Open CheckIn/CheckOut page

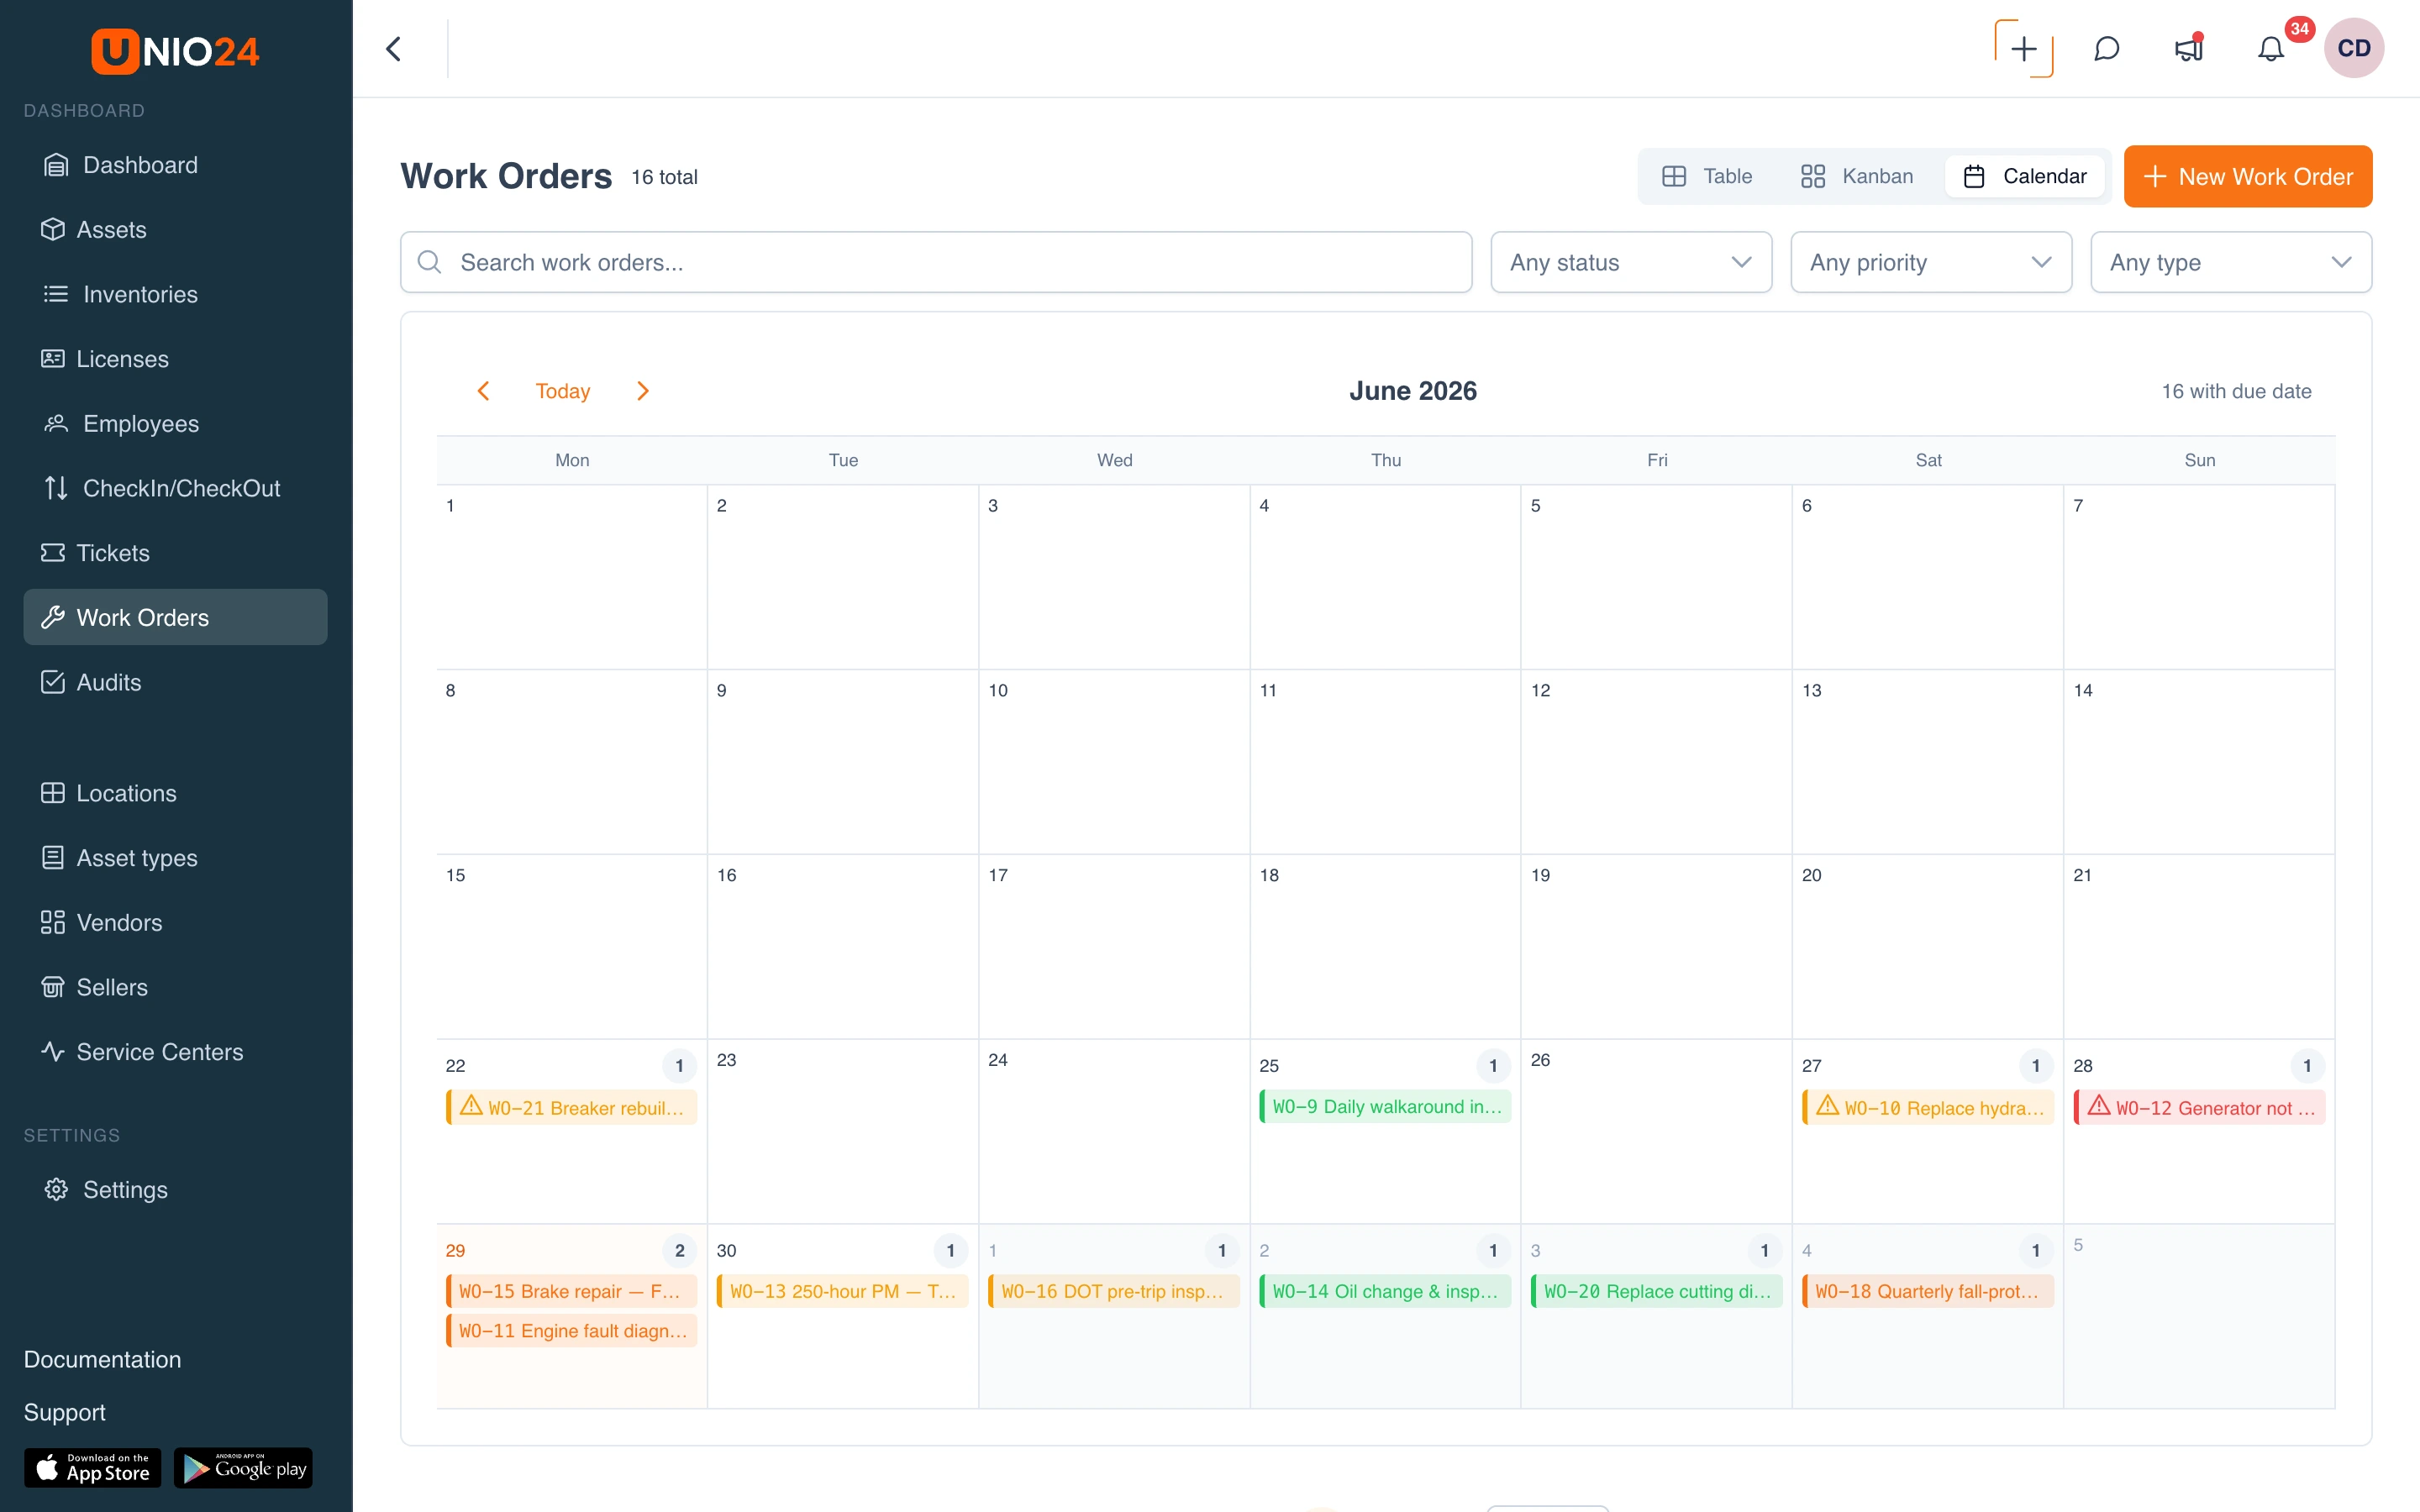[x=175, y=488]
